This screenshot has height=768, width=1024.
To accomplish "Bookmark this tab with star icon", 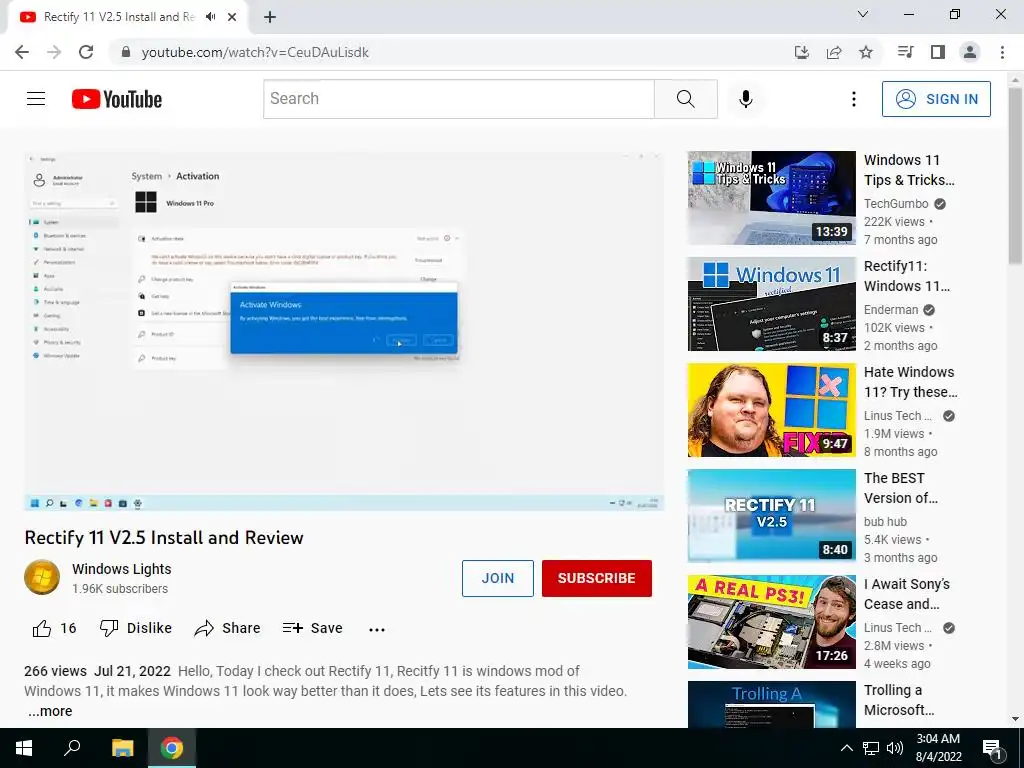I will click(x=866, y=52).
